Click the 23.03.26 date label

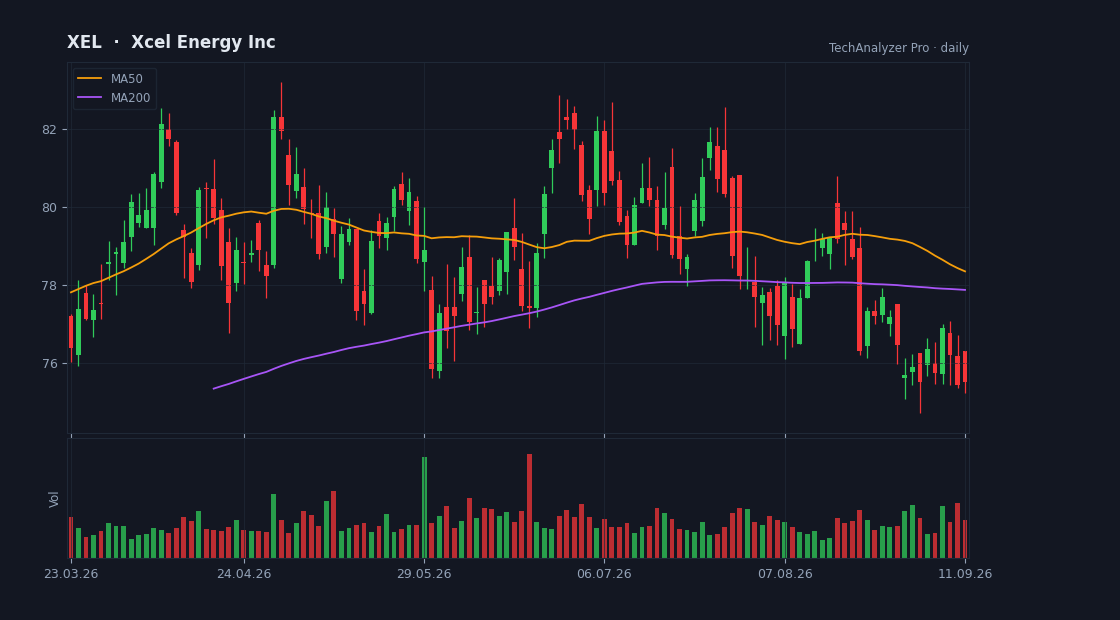(x=71, y=574)
